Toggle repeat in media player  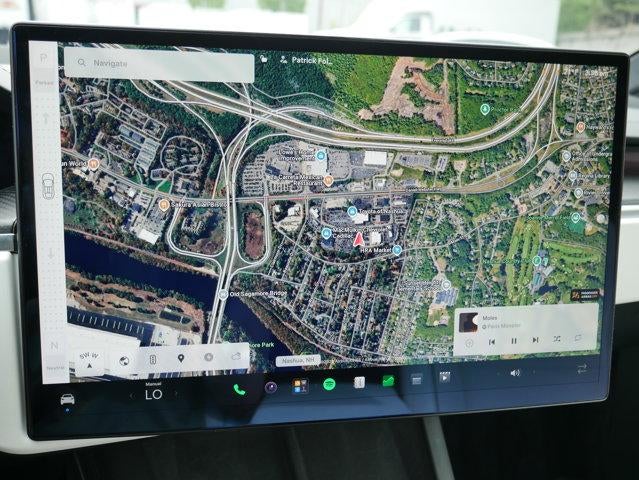[578, 338]
